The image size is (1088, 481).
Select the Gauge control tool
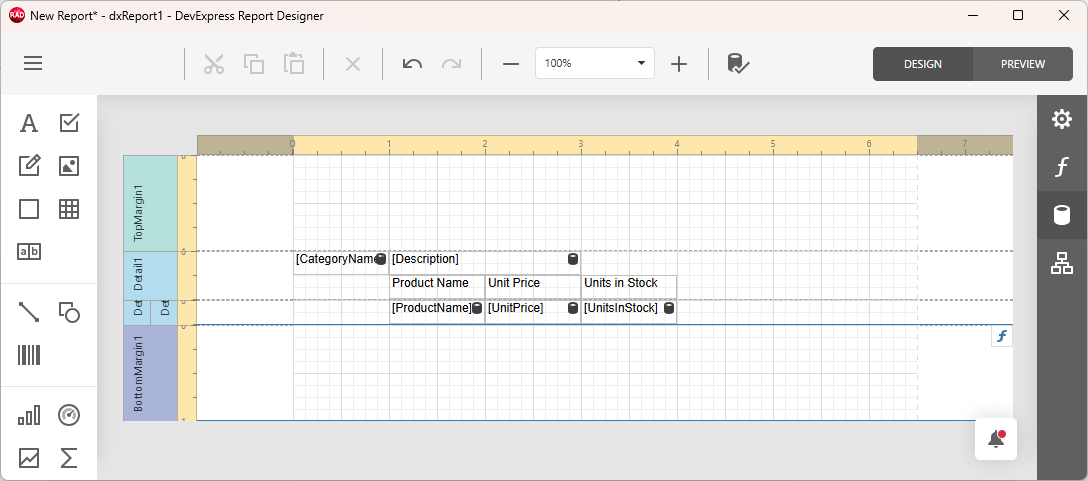point(69,415)
